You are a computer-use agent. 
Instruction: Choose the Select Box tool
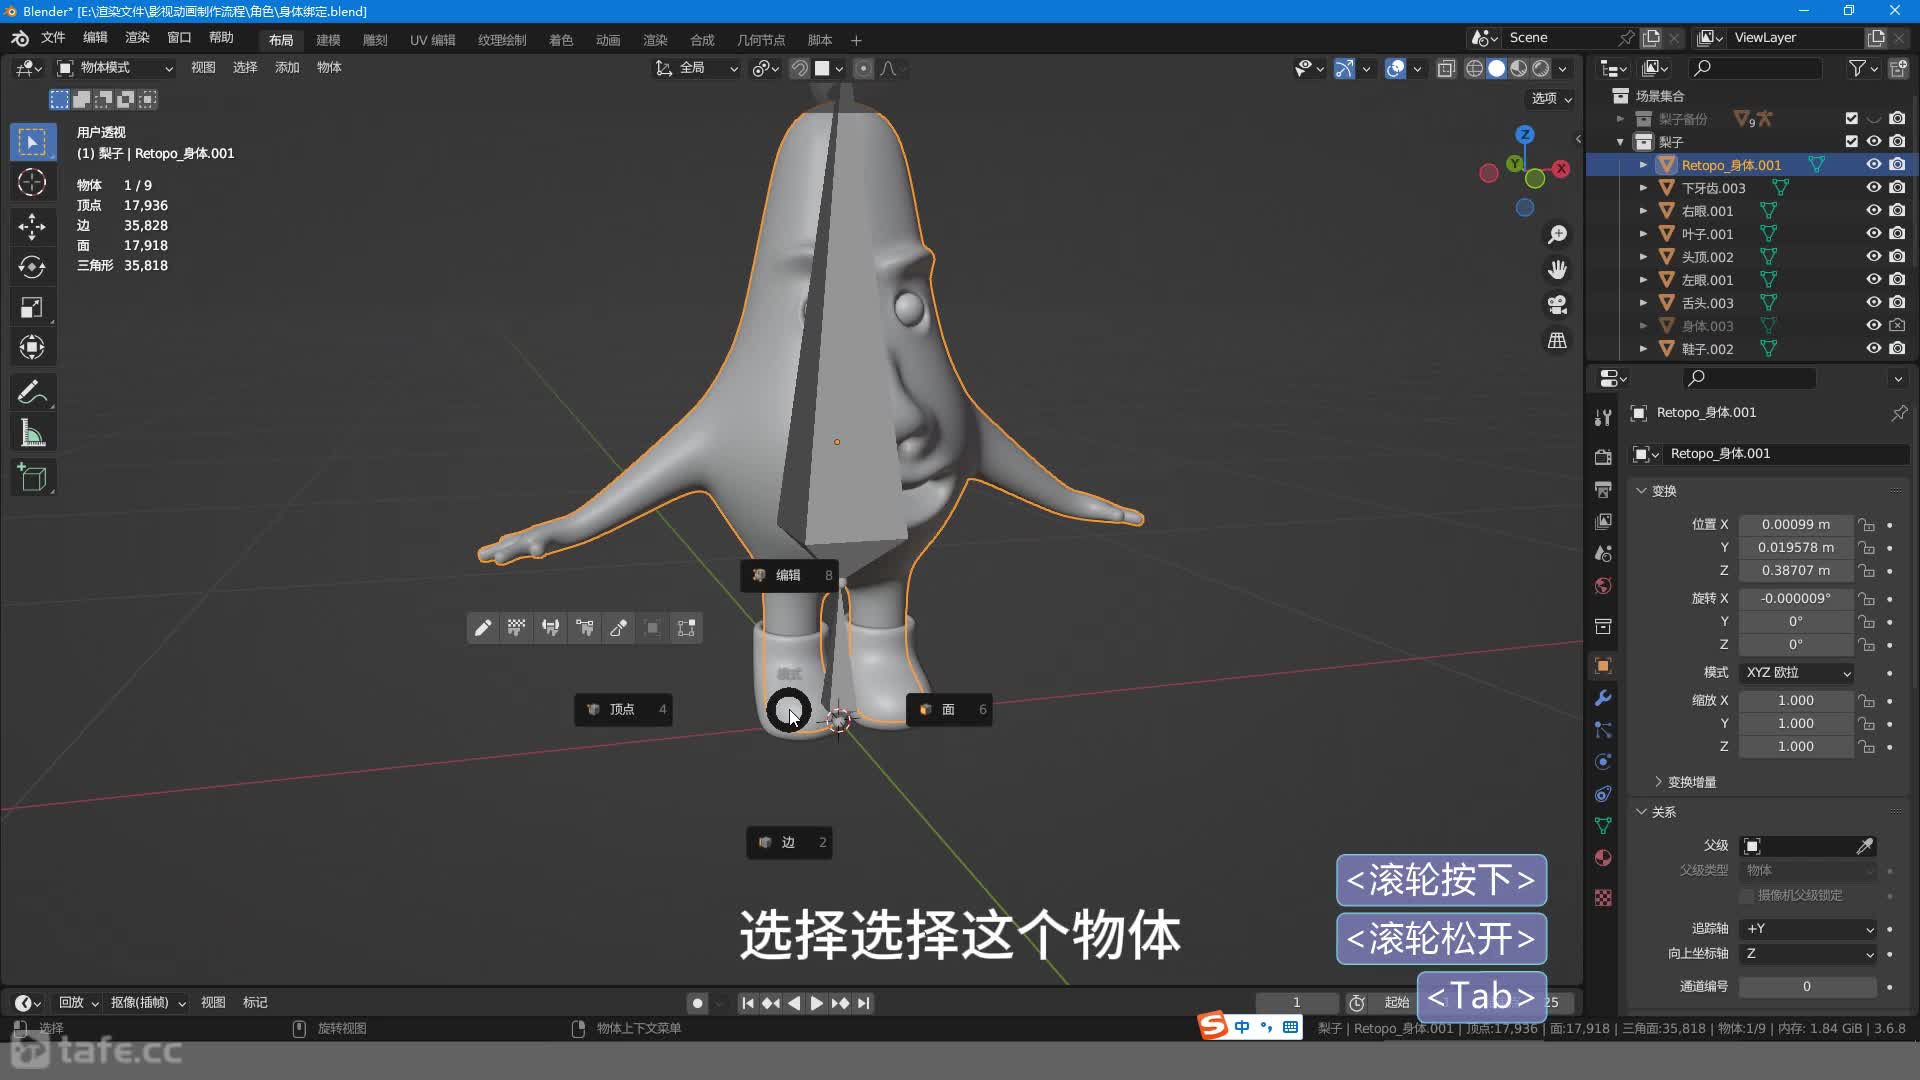point(32,142)
